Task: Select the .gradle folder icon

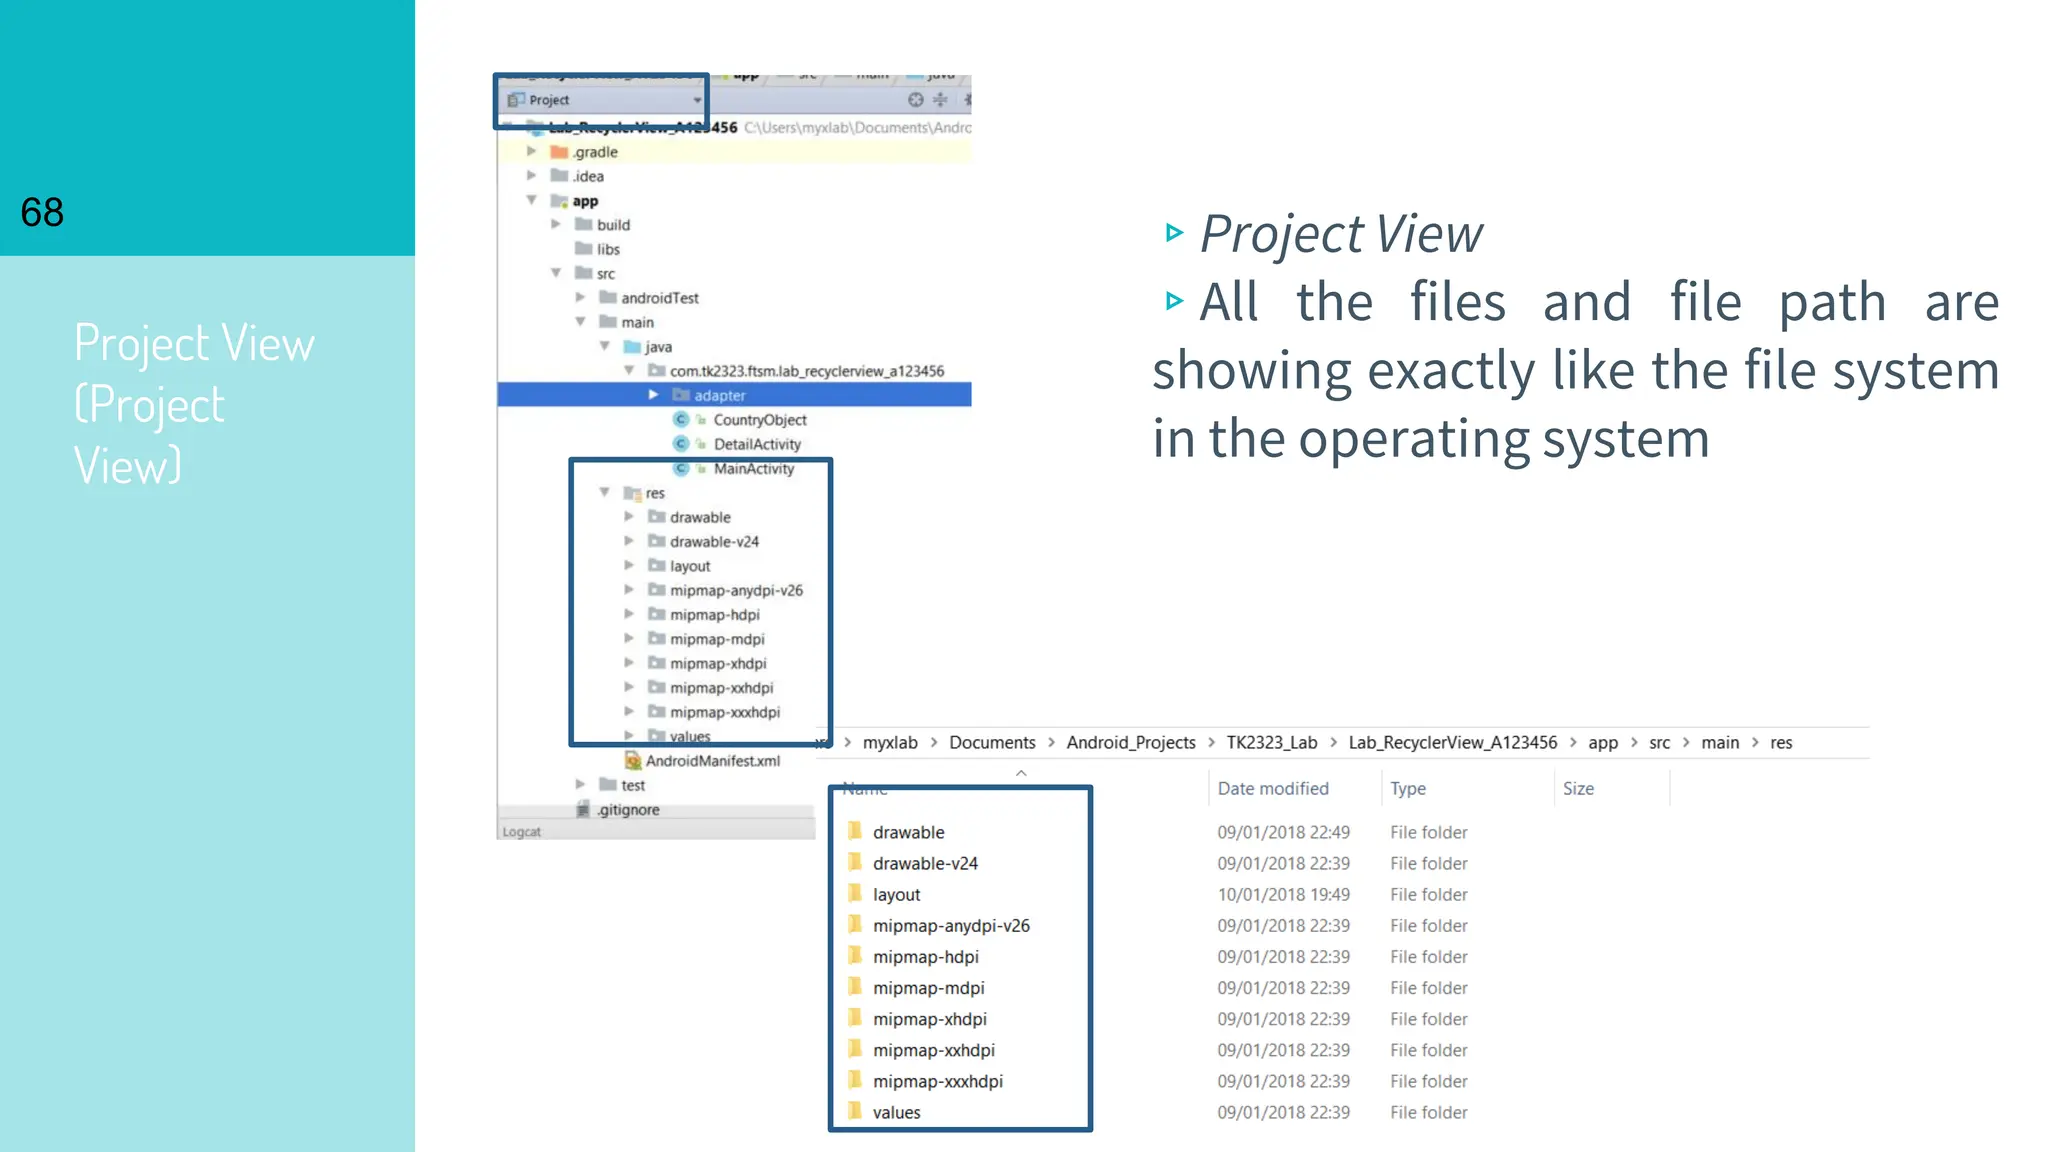Action: 559,152
